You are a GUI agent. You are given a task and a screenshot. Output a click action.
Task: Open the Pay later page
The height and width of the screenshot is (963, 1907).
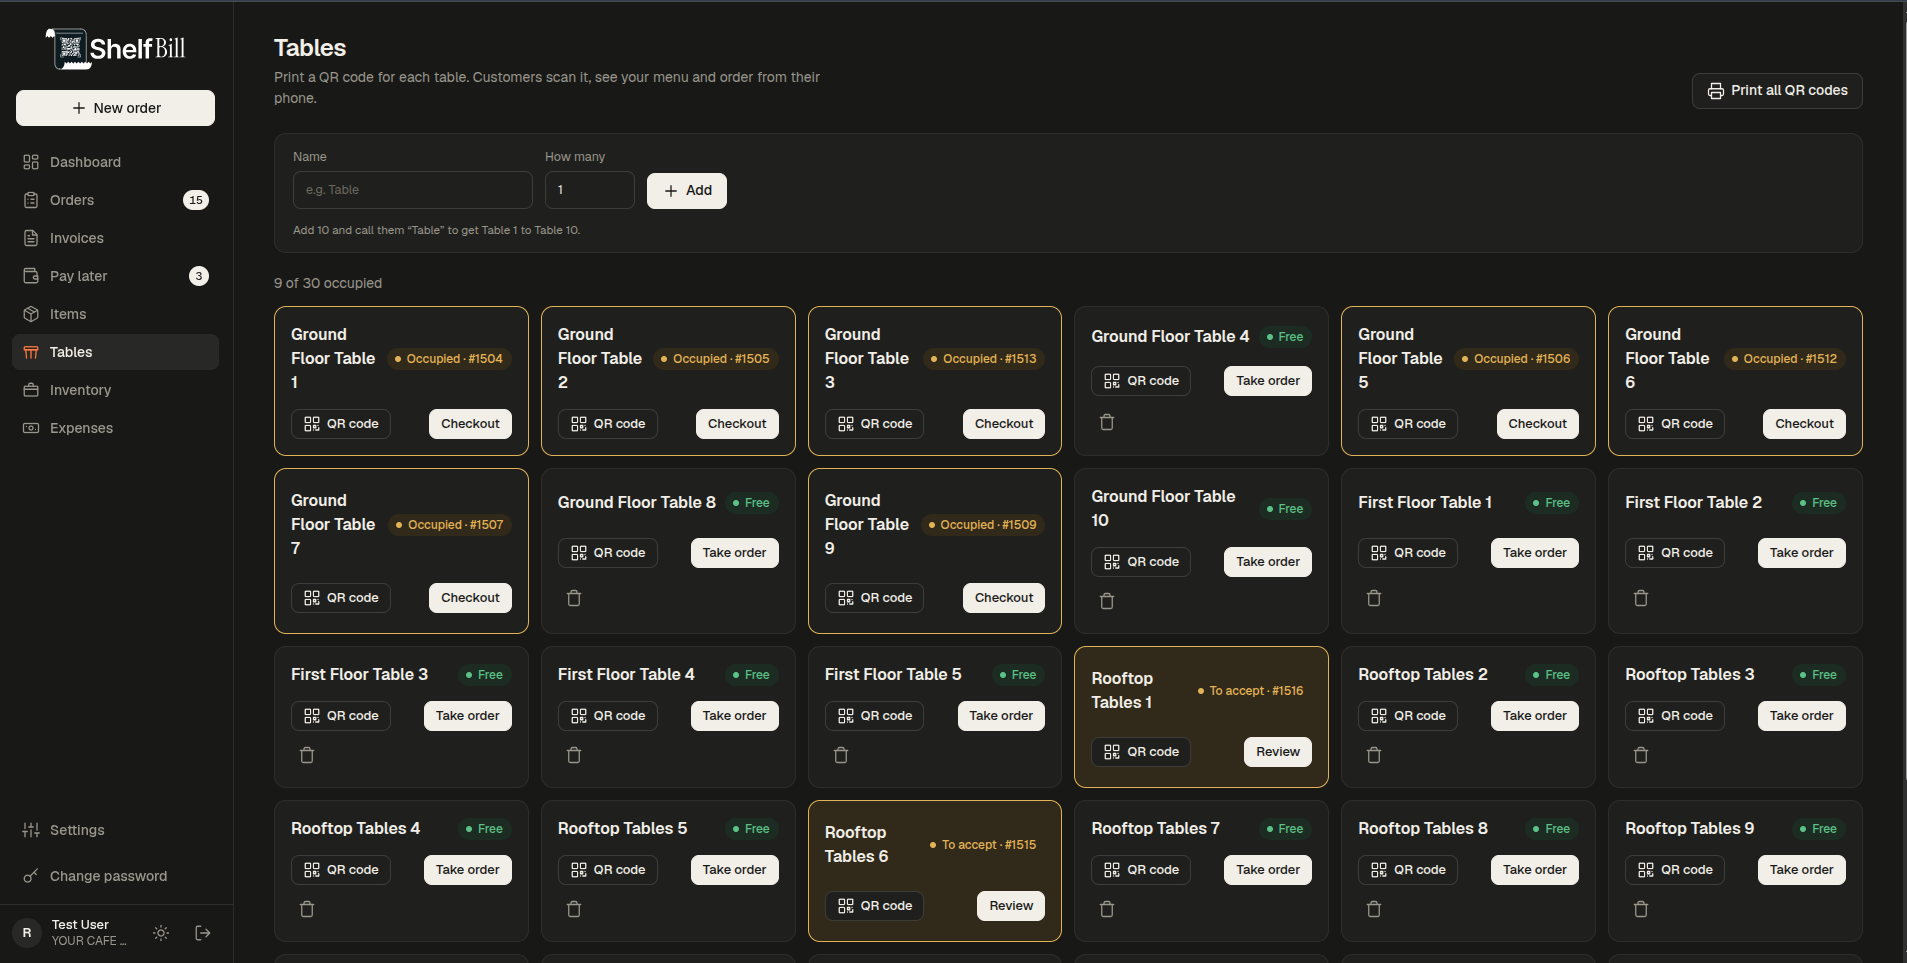(x=115, y=276)
